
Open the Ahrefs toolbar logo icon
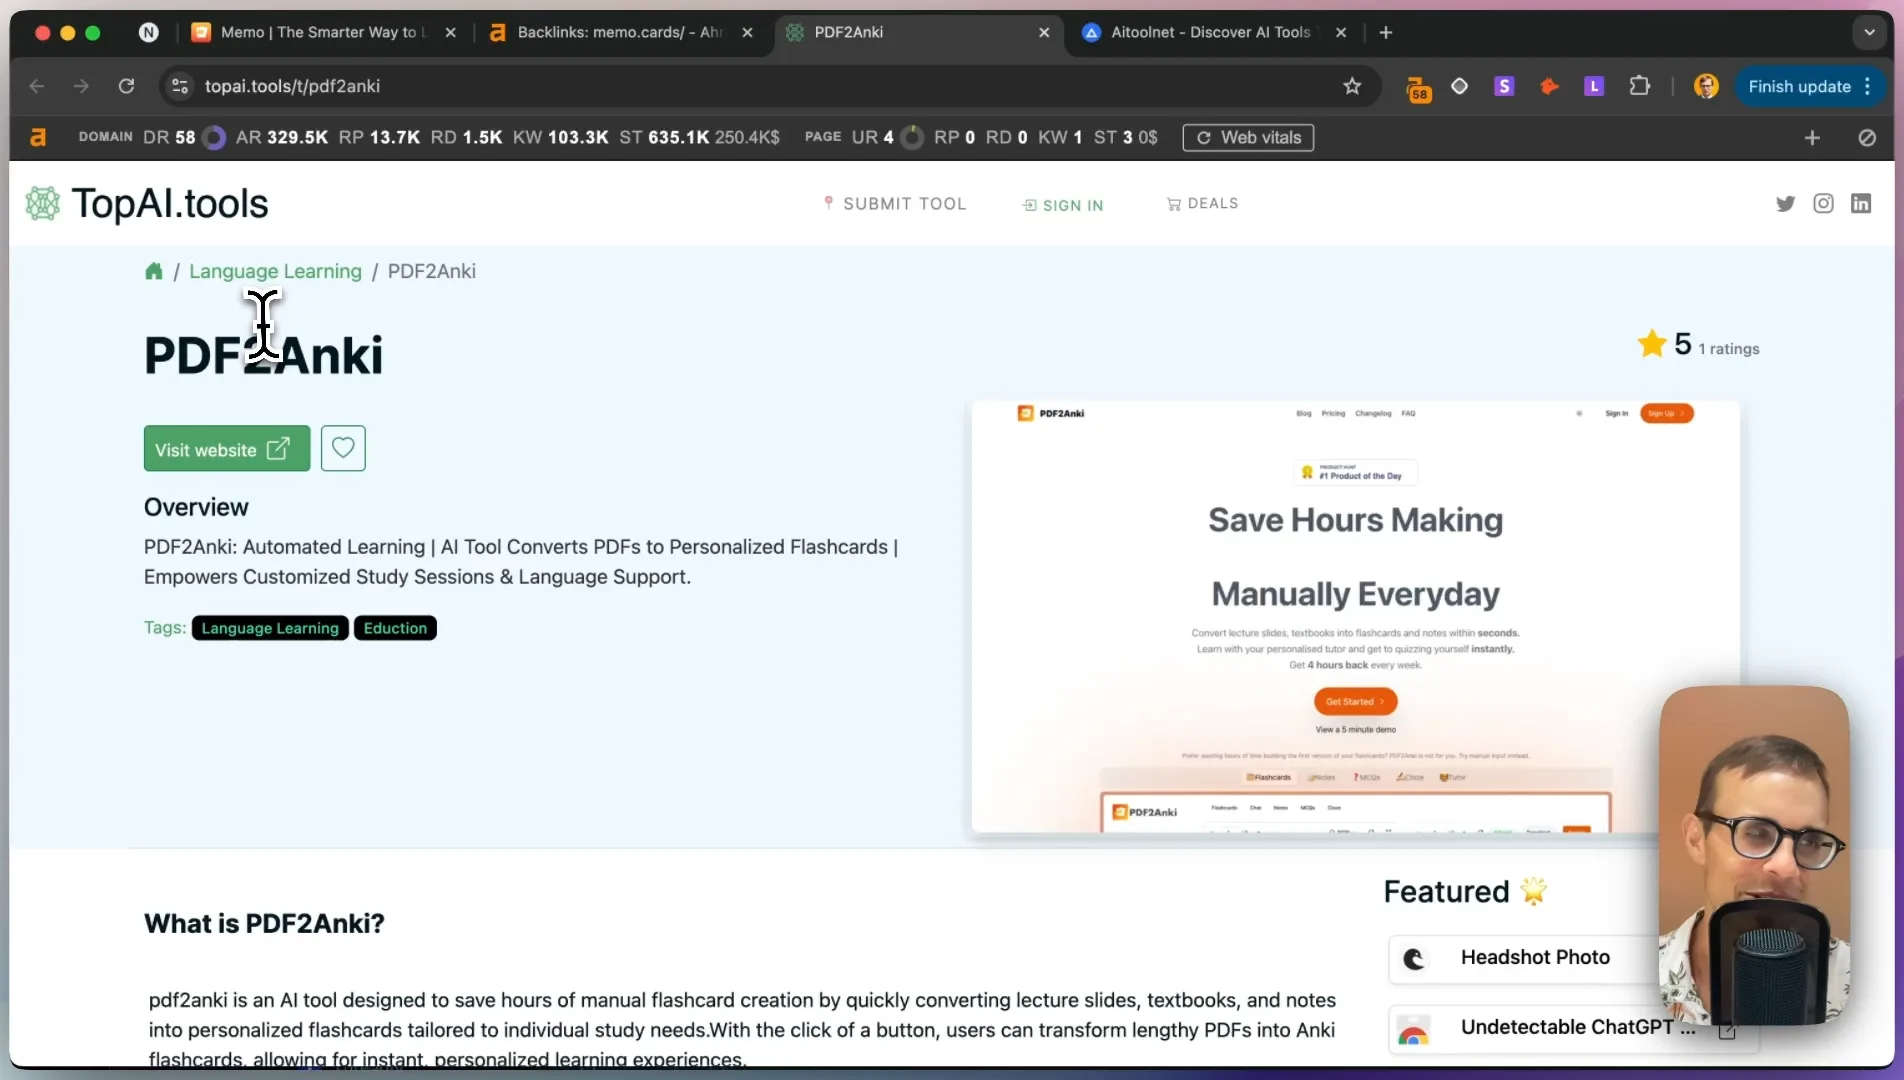tap(38, 137)
